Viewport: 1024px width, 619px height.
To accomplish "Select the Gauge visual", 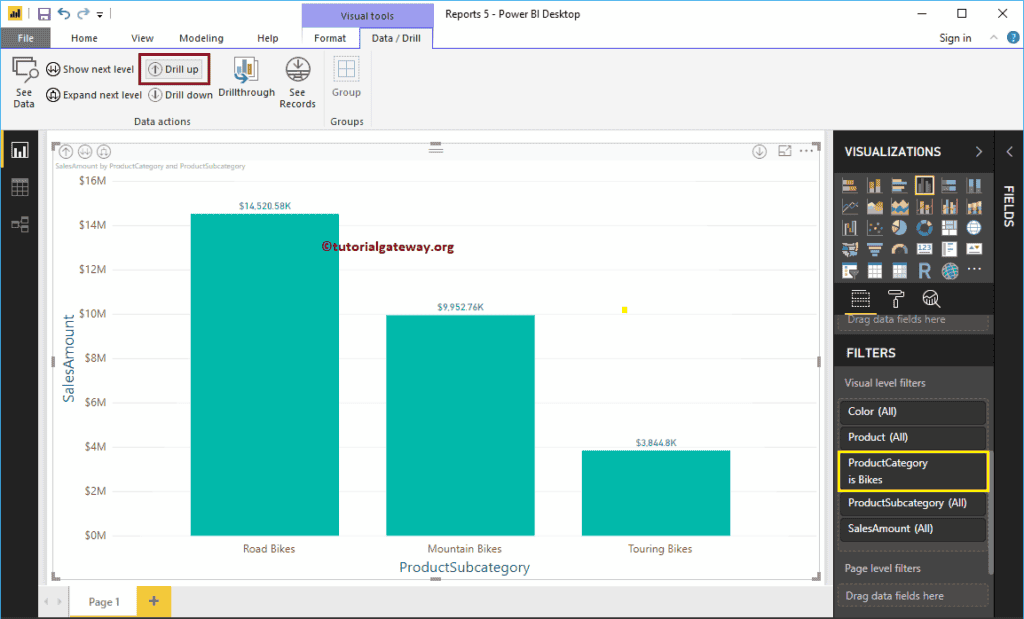I will click(899, 249).
